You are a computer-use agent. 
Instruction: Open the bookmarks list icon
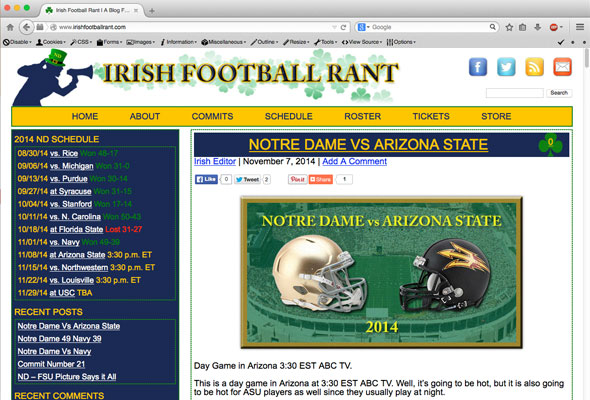(x=523, y=27)
